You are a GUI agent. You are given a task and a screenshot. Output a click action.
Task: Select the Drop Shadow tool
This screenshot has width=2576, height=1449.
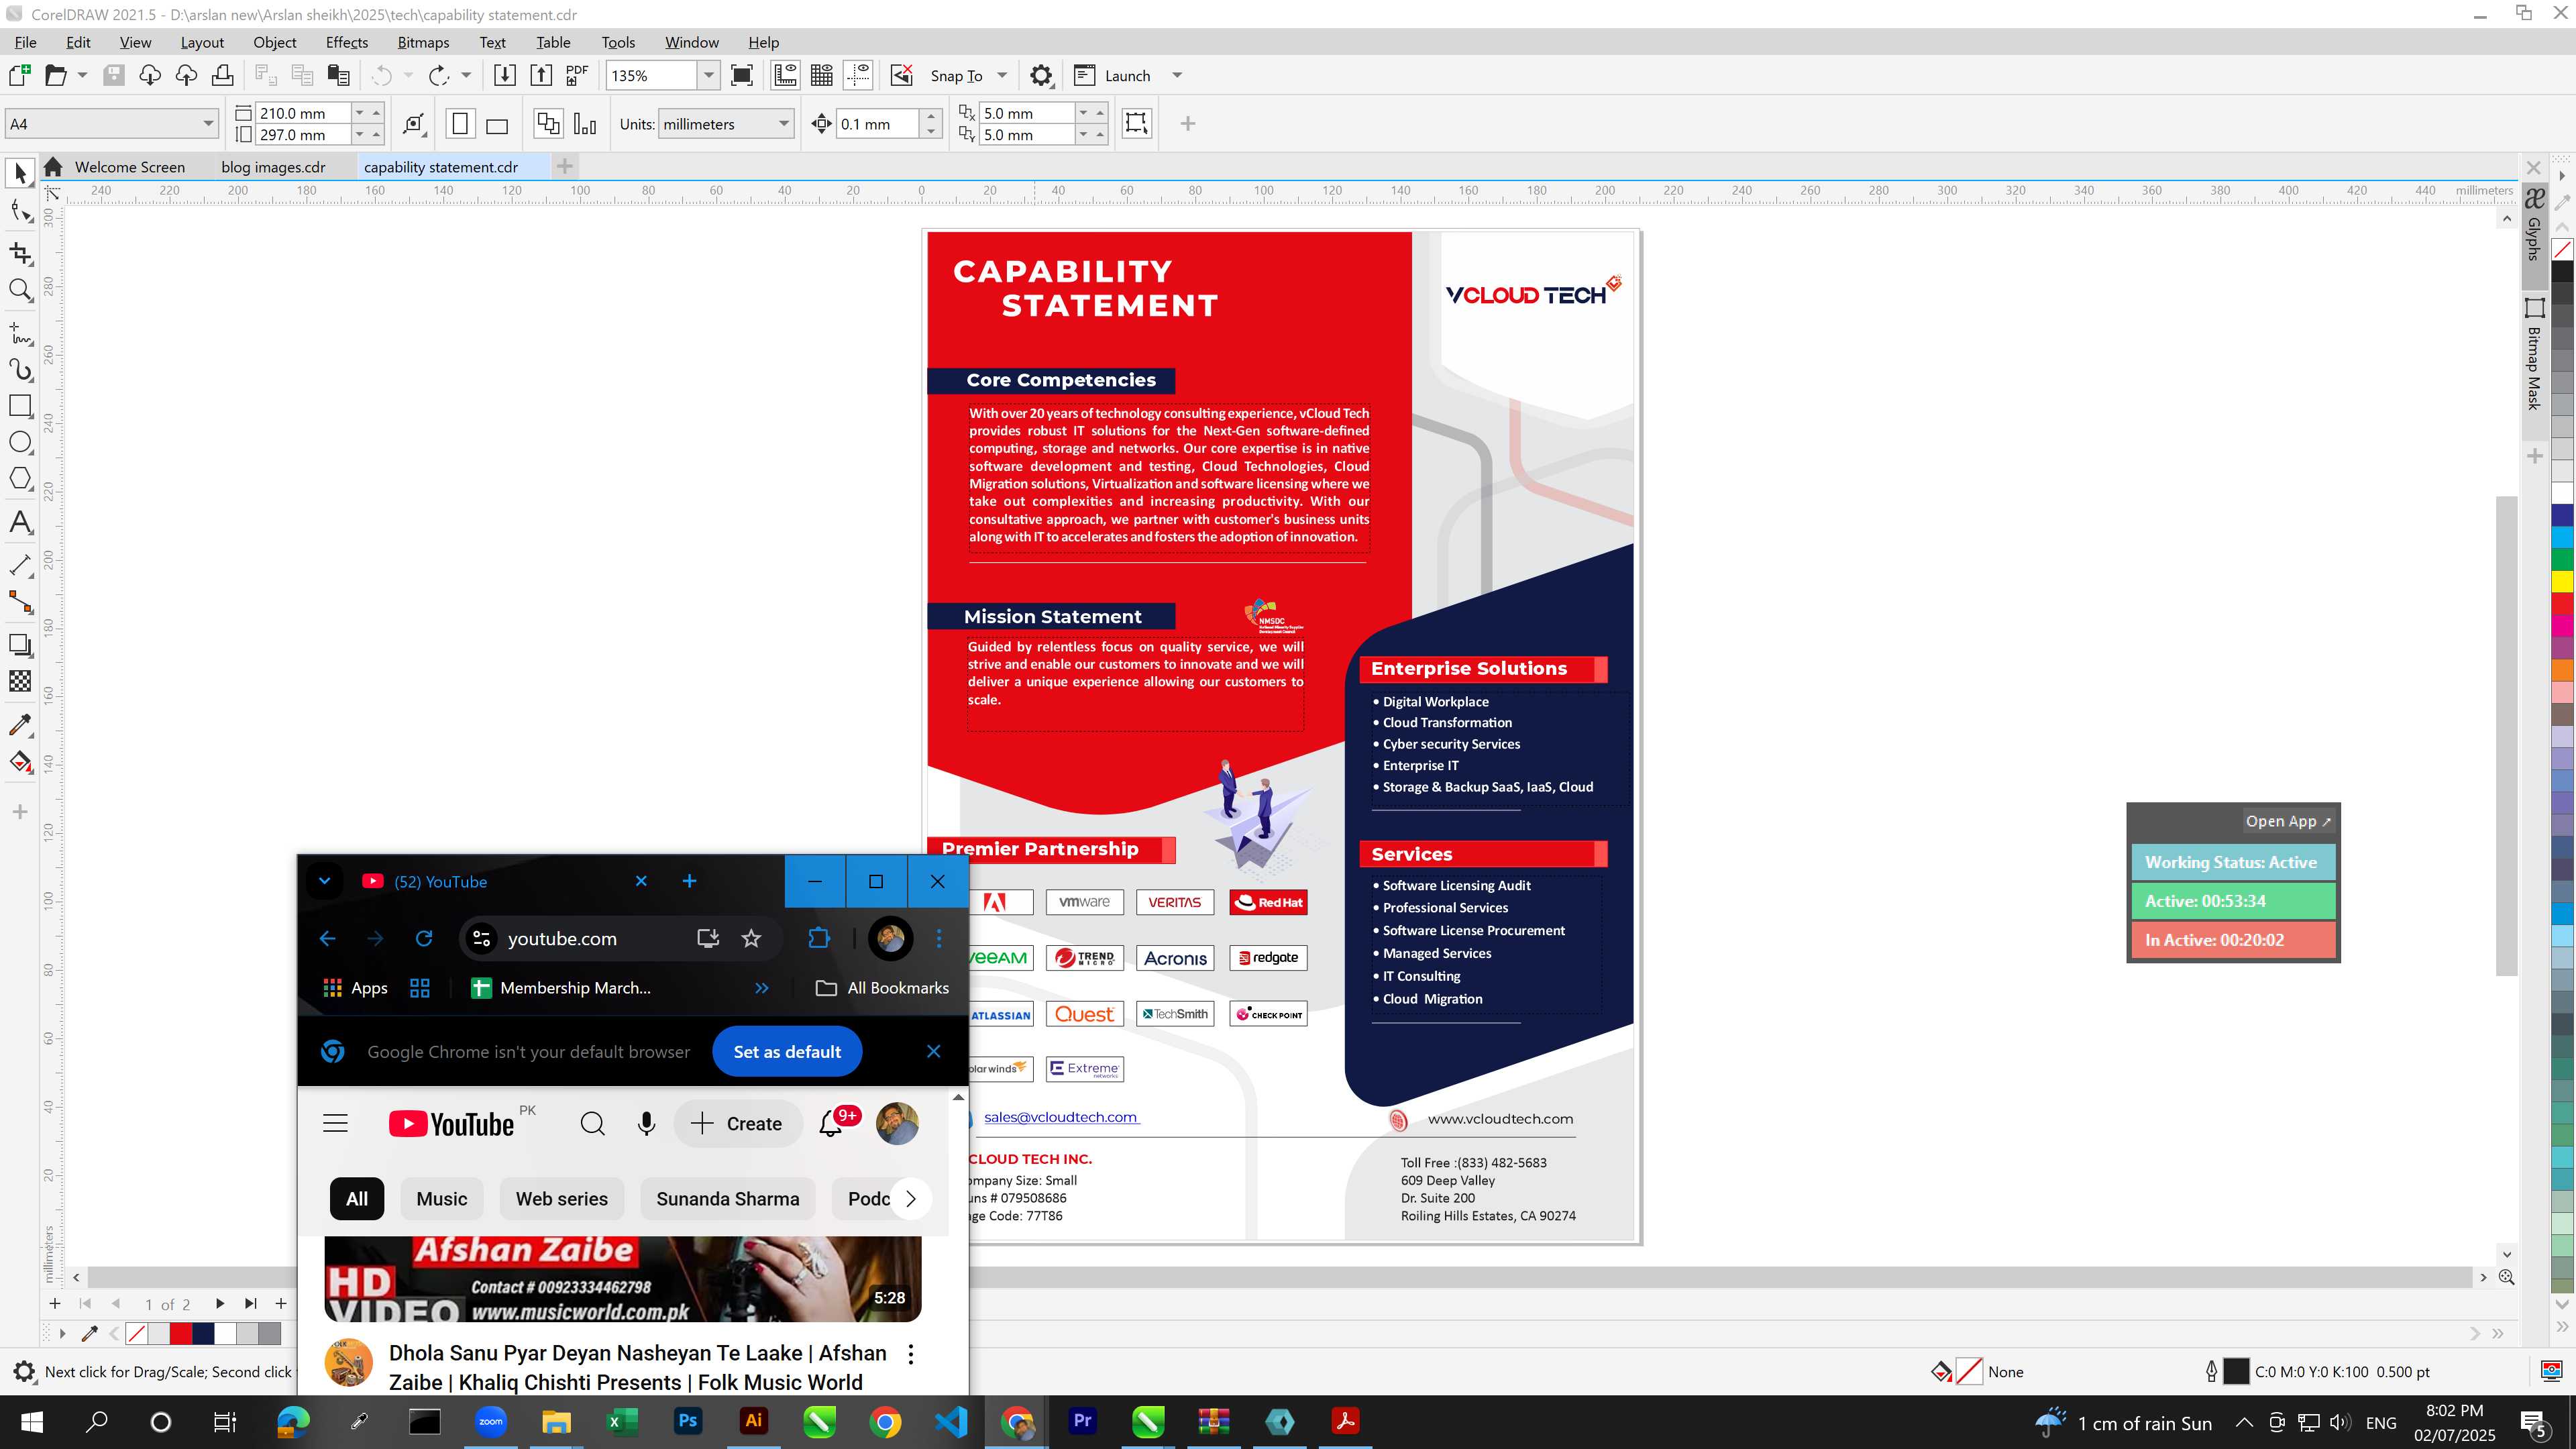tap(20, 645)
